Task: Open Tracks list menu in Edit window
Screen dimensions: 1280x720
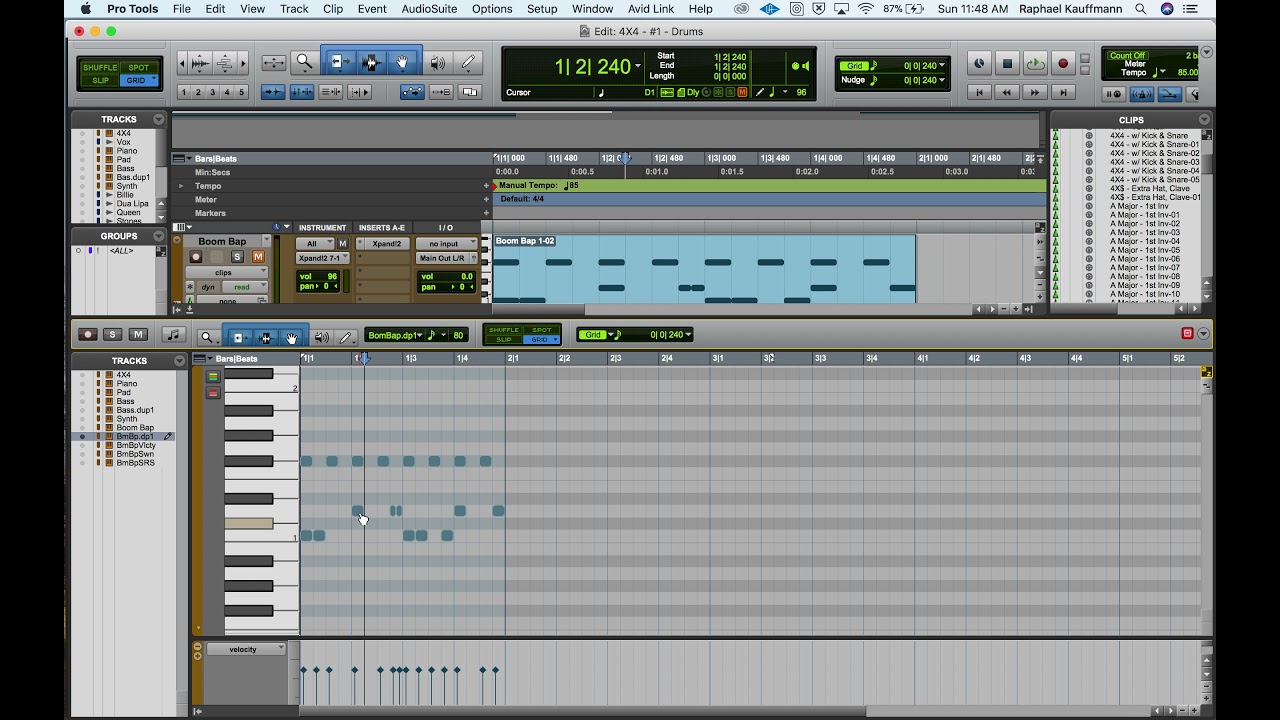Action: pos(158,119)
